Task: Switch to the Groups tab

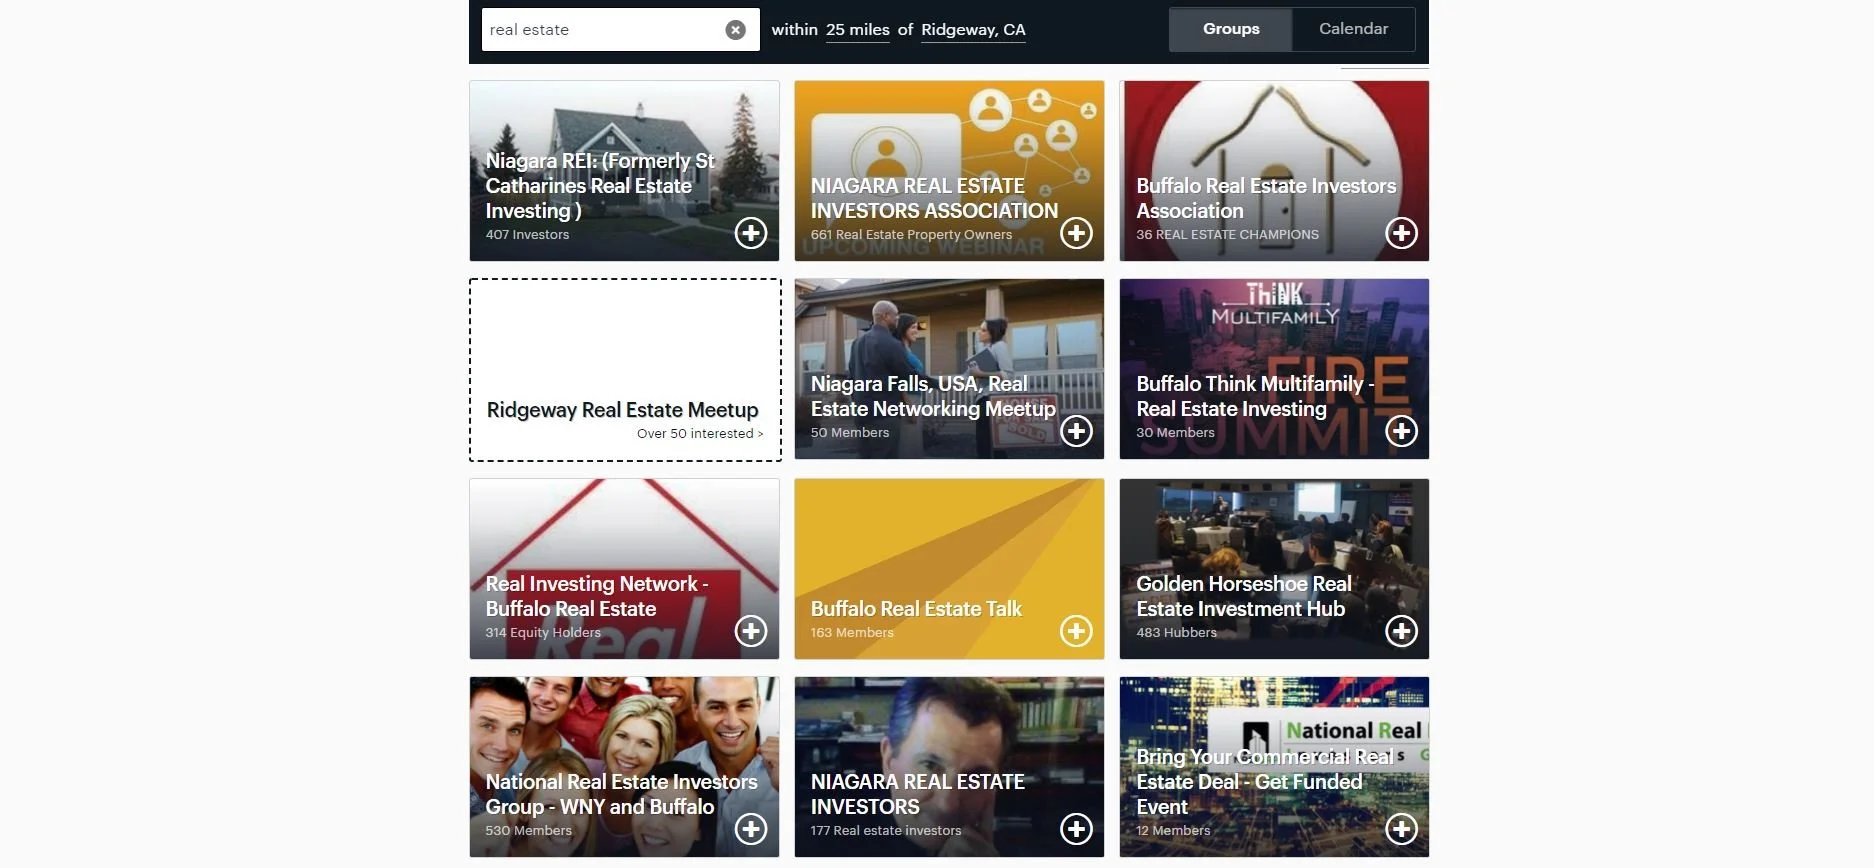Action: coord(1231,29)
